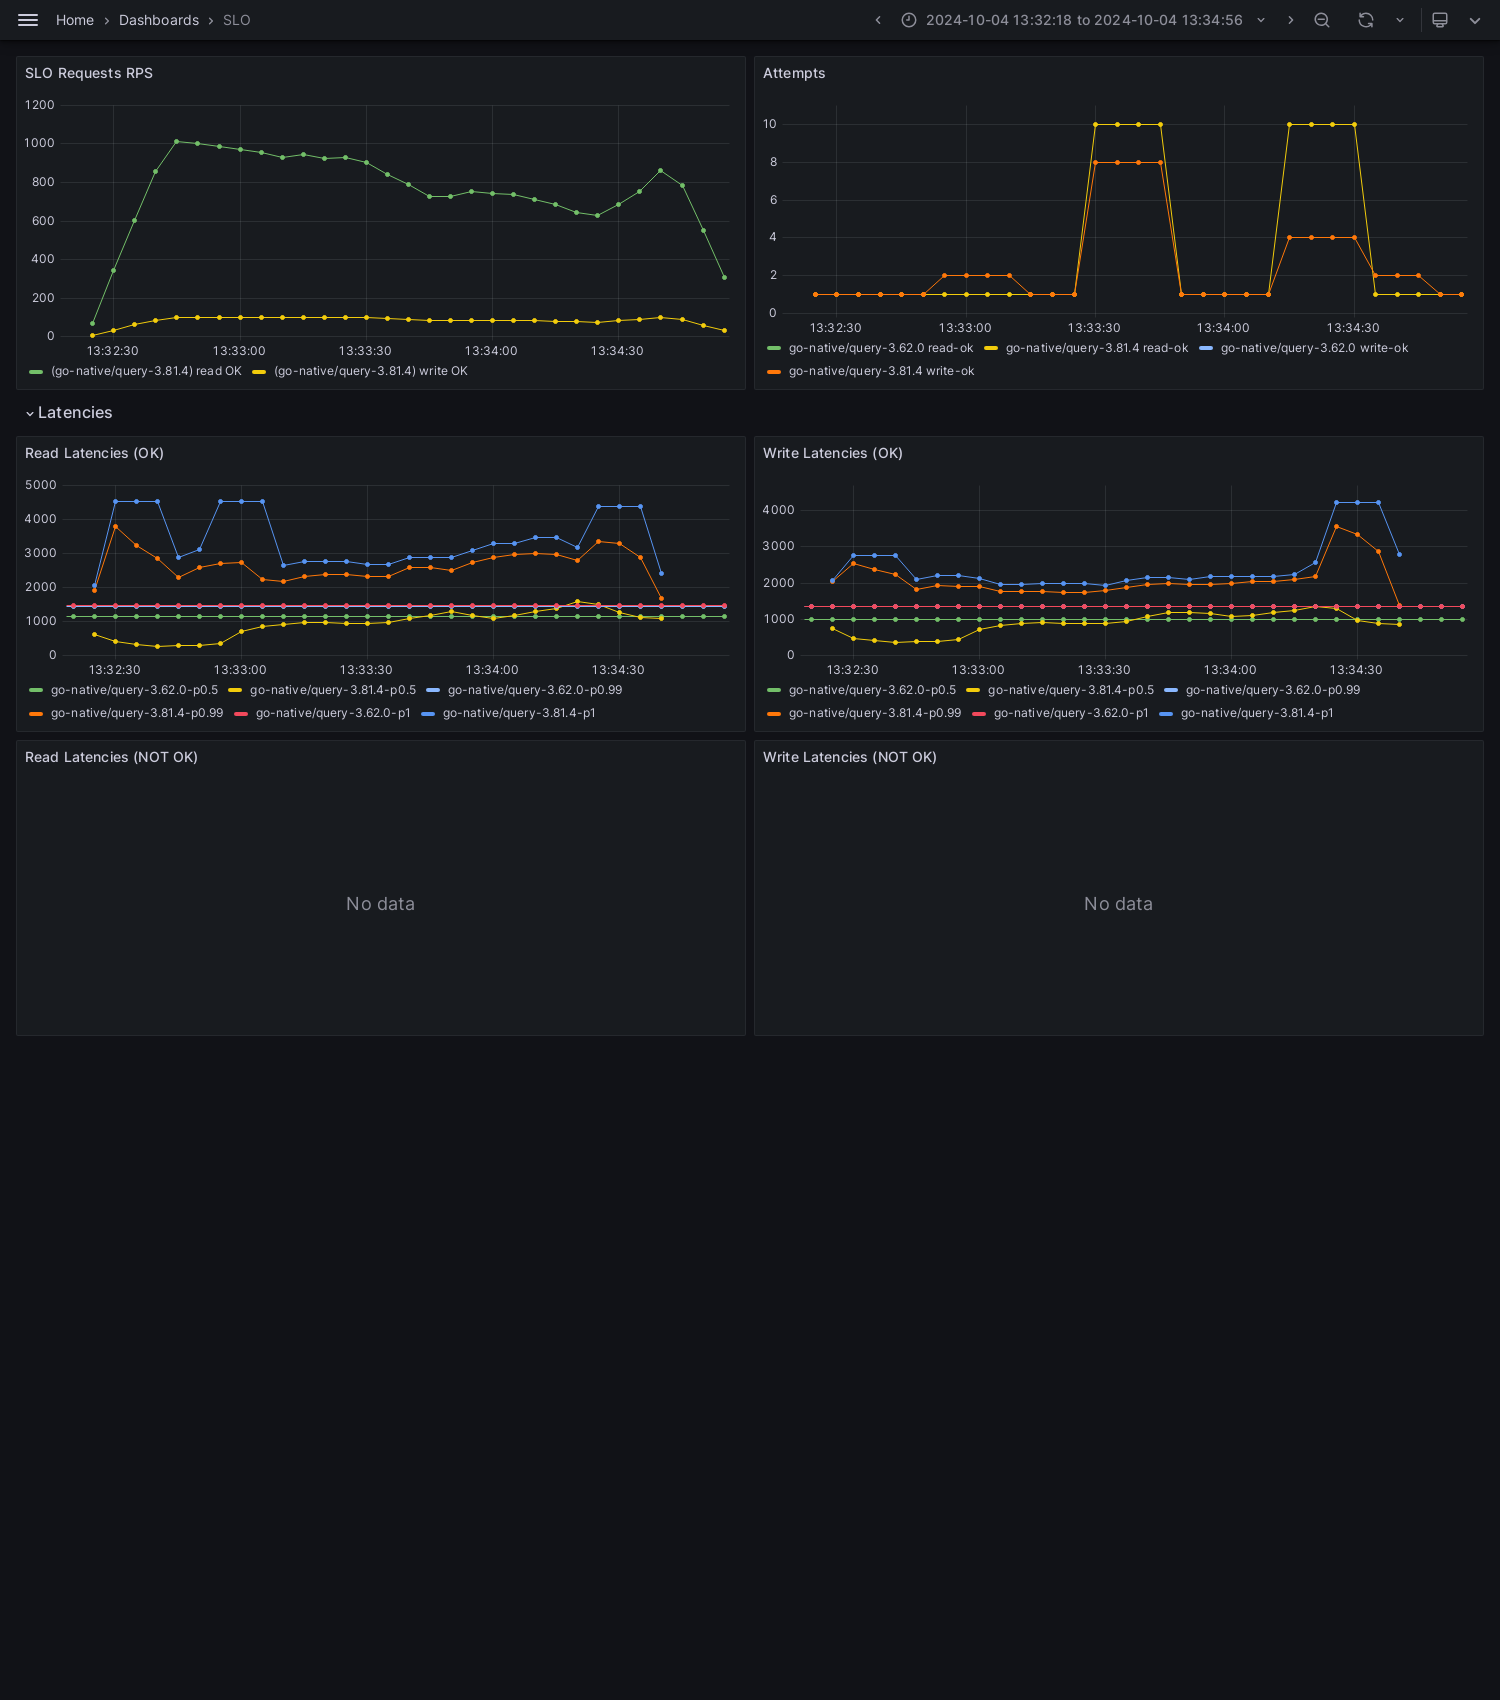Toggle query-3.81.4-p0.5 in Write Latencies legend
The width and height of the screenshot is (1500, 1700).
[1071, 690]
